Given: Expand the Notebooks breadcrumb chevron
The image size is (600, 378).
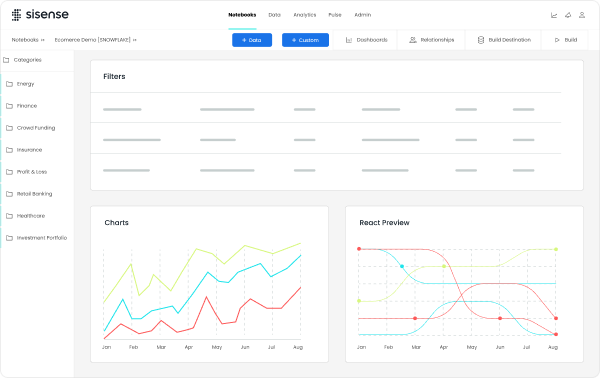Looking at the screenshot, I should 42,40.
